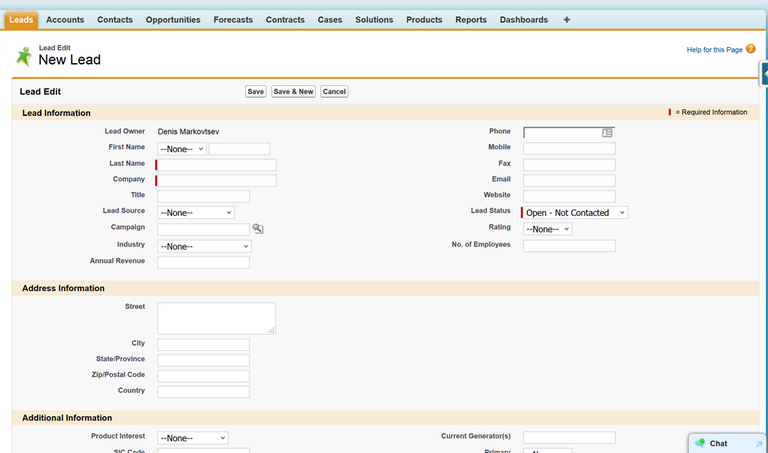768x453 pixels.
Task: Click the Cancel button
Action: 334,92
